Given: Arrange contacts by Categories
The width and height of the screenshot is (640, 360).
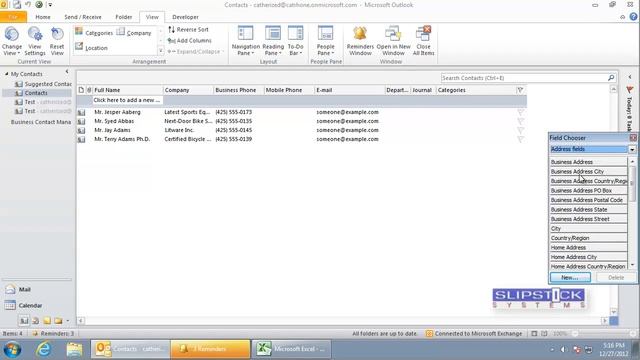Looking at the screenshot, I should 94,33.
